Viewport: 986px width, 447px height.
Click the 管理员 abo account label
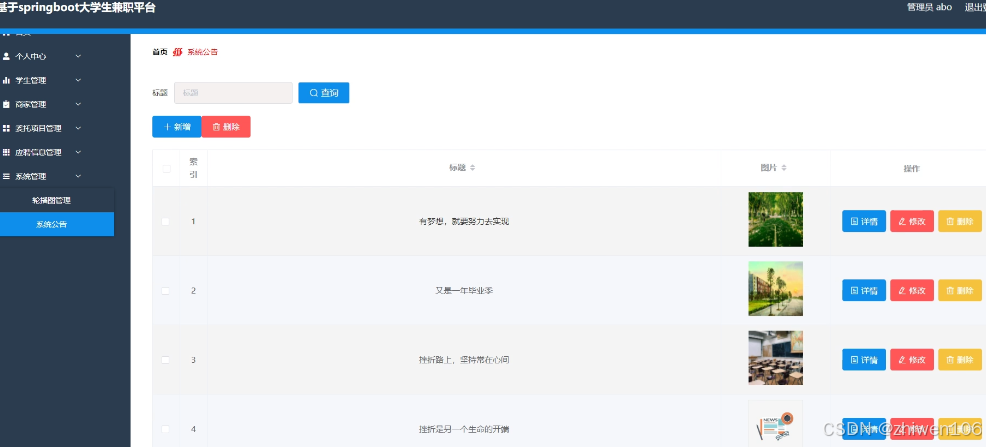[929, 7]
